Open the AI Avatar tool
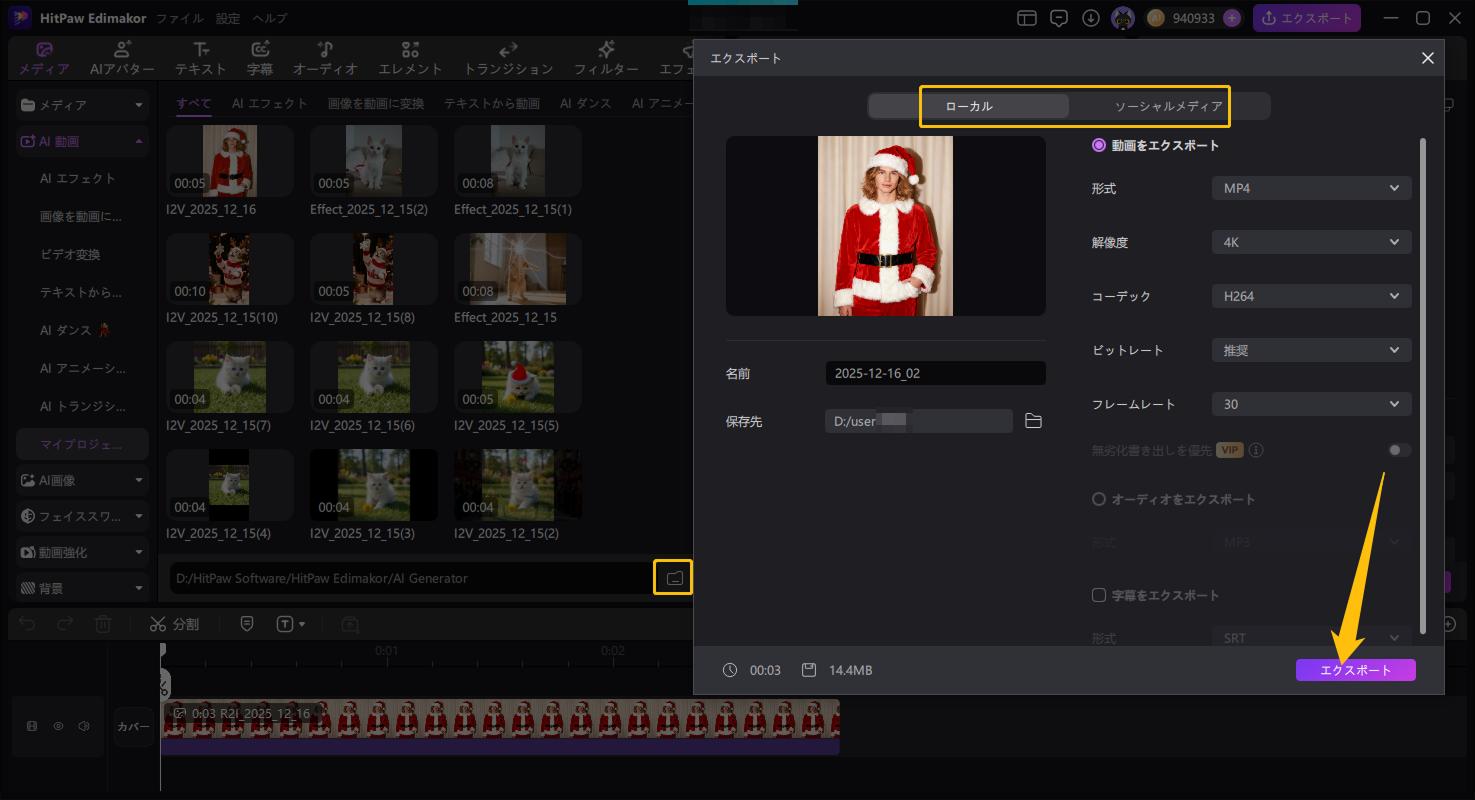 coord(122,58)
